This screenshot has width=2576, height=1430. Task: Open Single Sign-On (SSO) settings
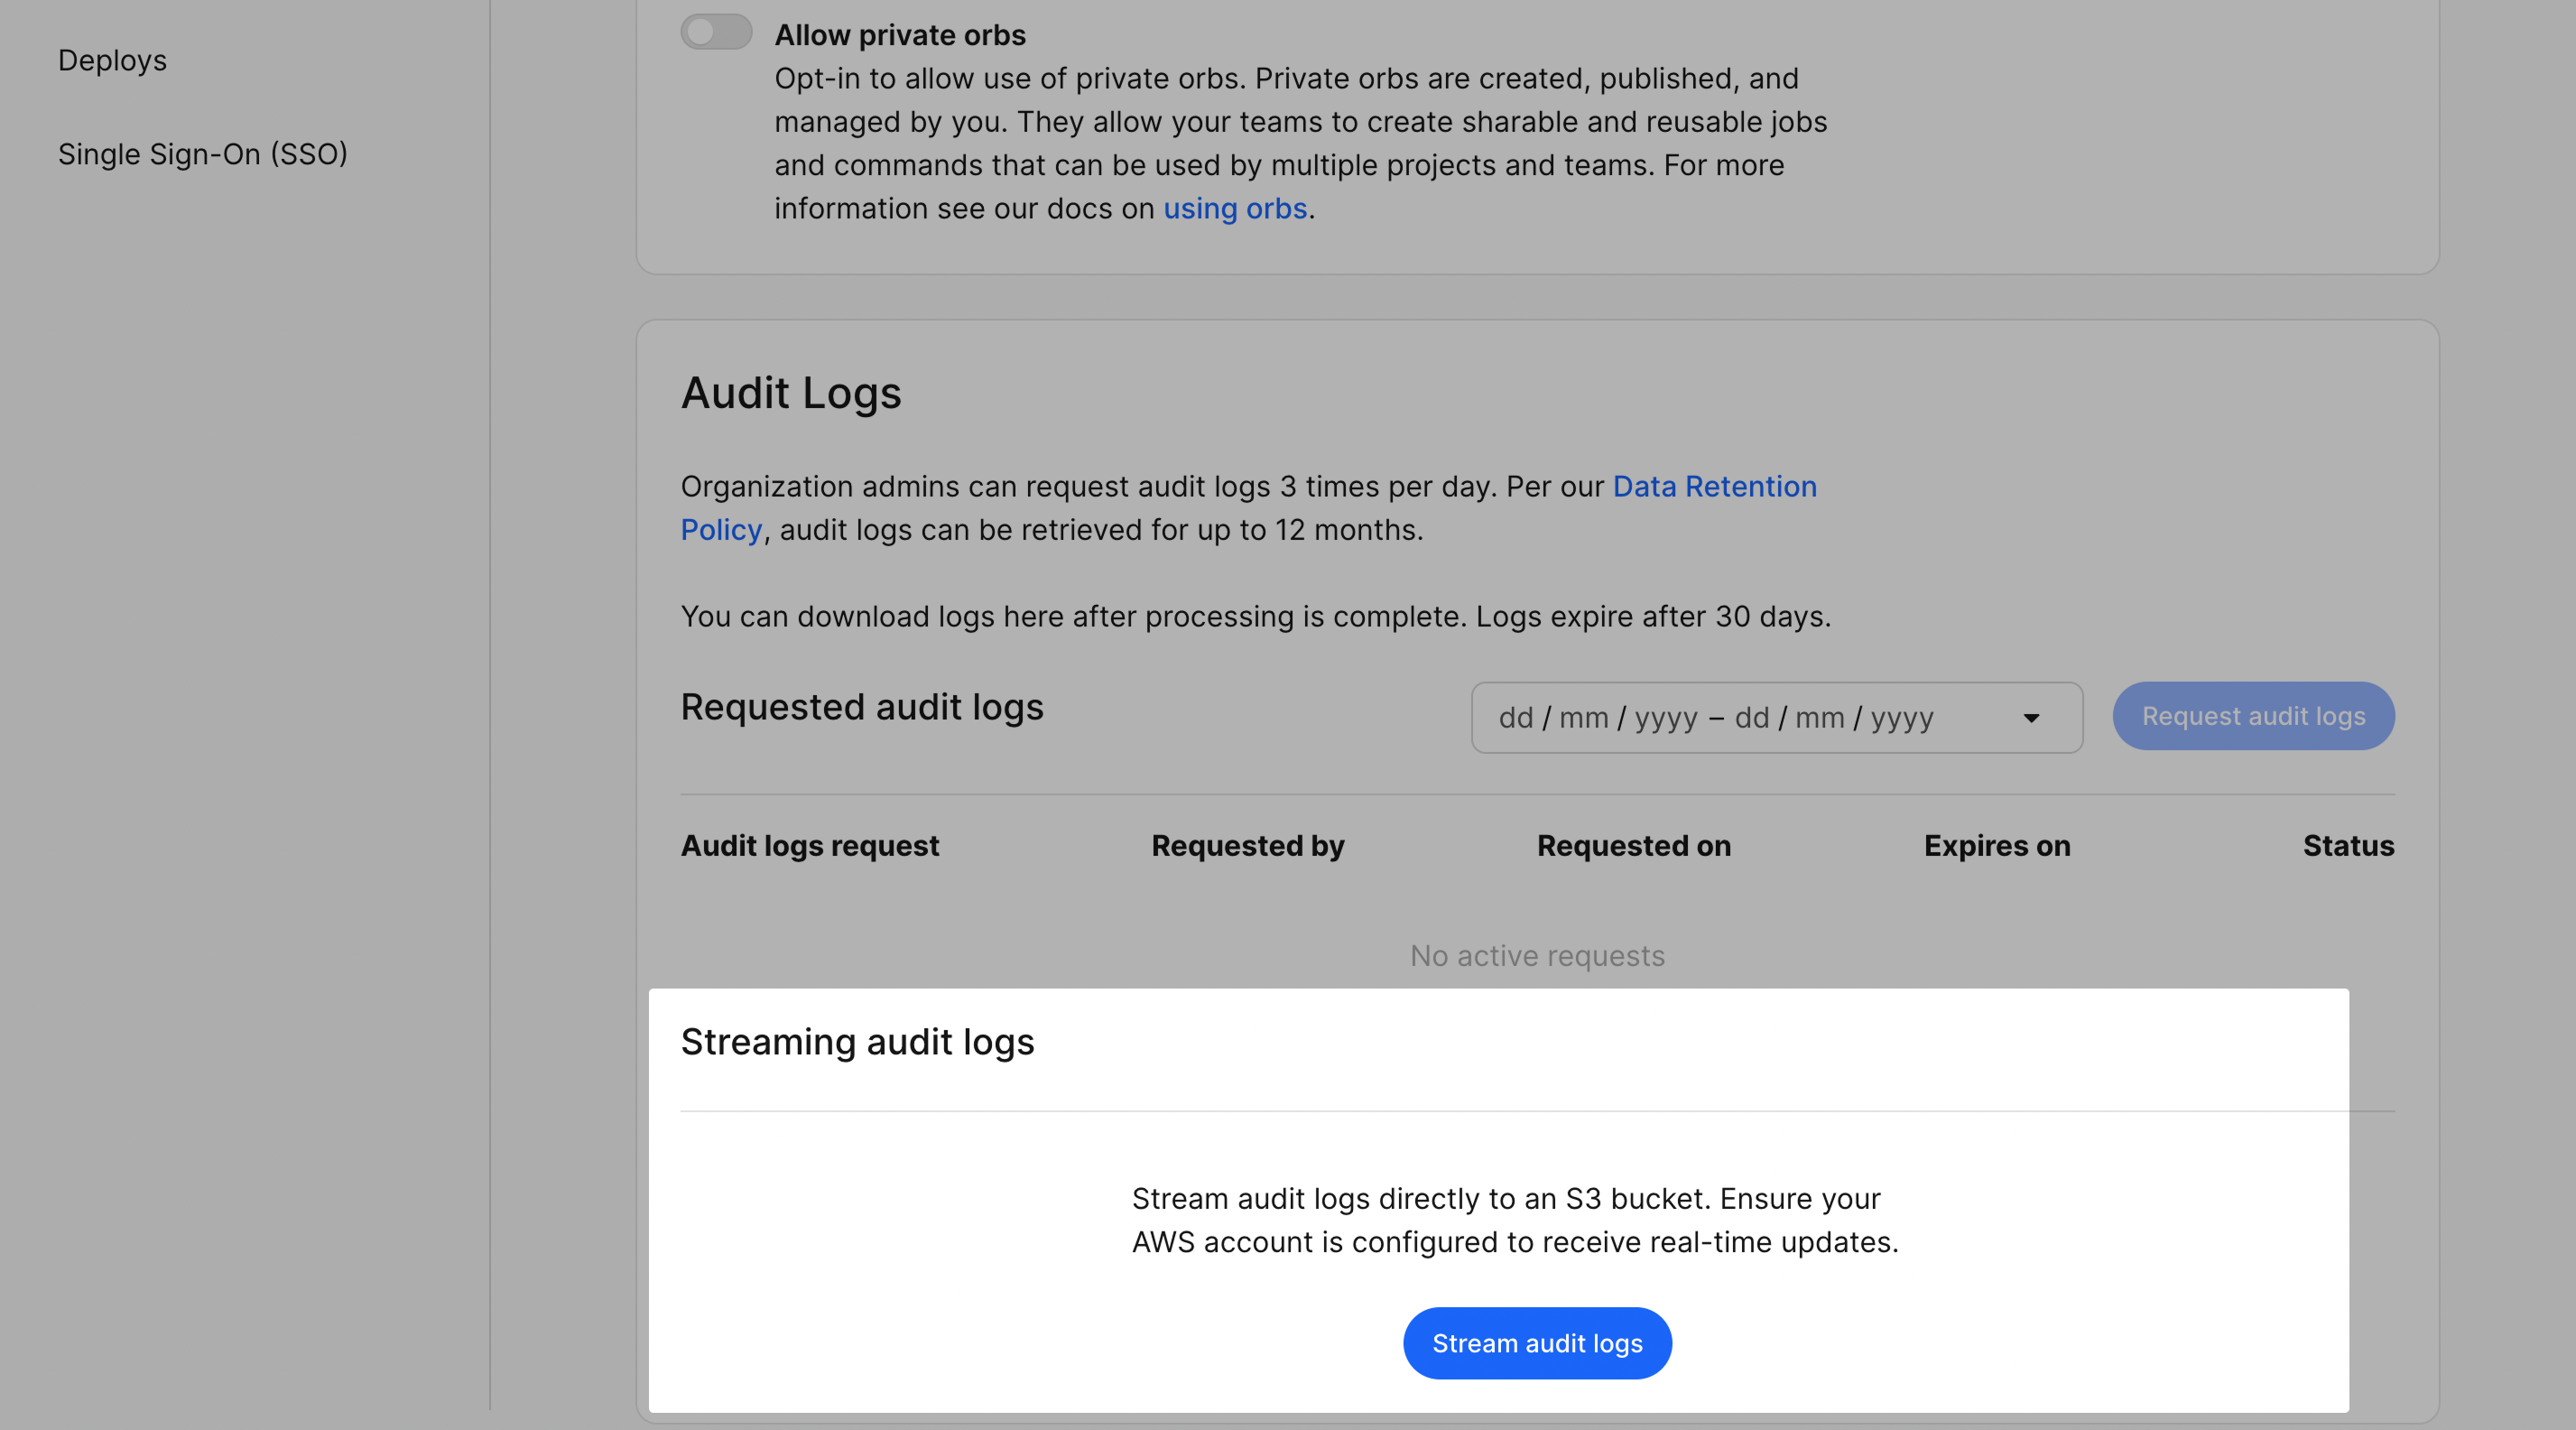coord(202,154)
